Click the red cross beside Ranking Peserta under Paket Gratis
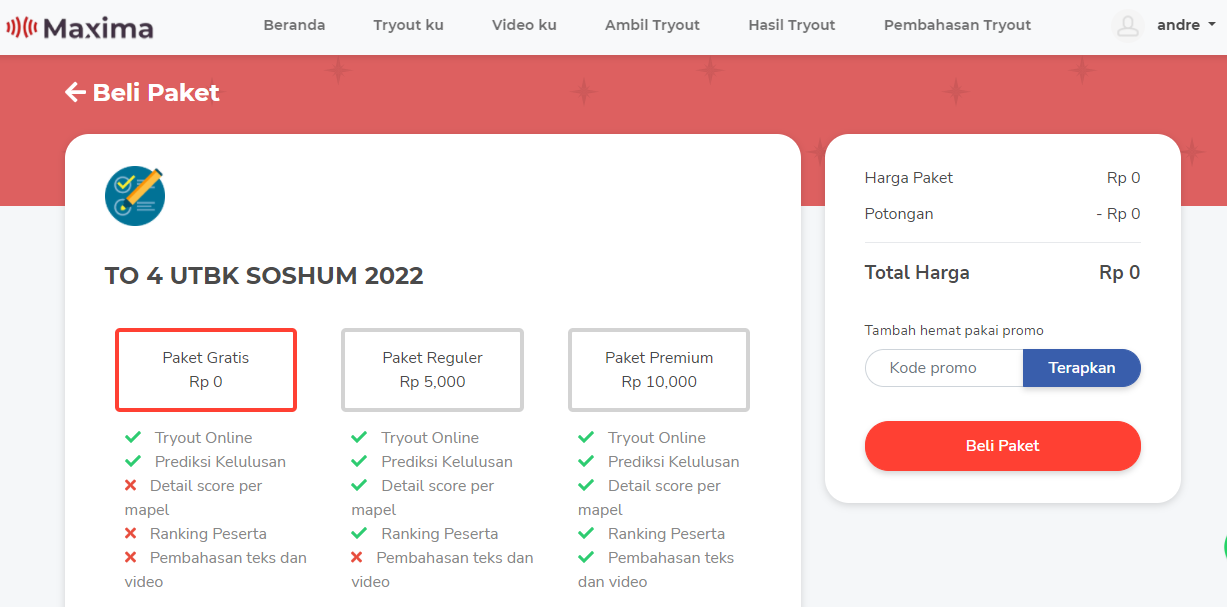The image size is (1227, 607). click(x=130, y=533)
